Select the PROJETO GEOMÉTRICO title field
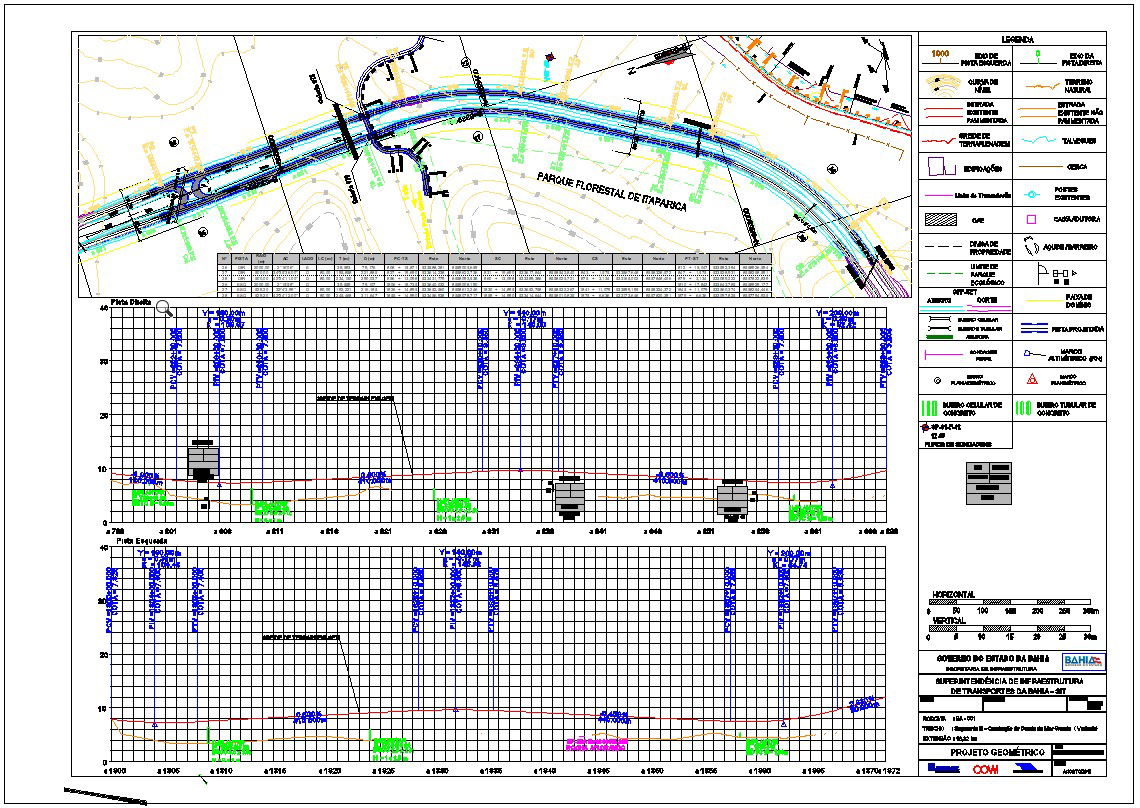This screenshot has height=808, width=1140. click(x=998, y=751)
